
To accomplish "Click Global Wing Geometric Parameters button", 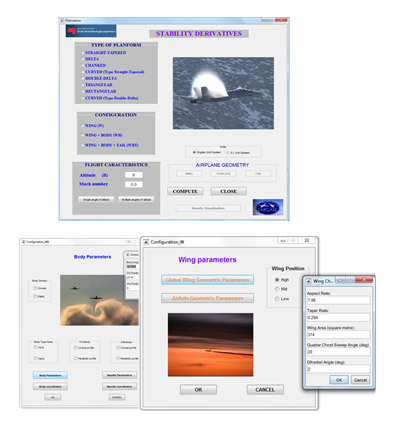I will [x=207, y=280].
